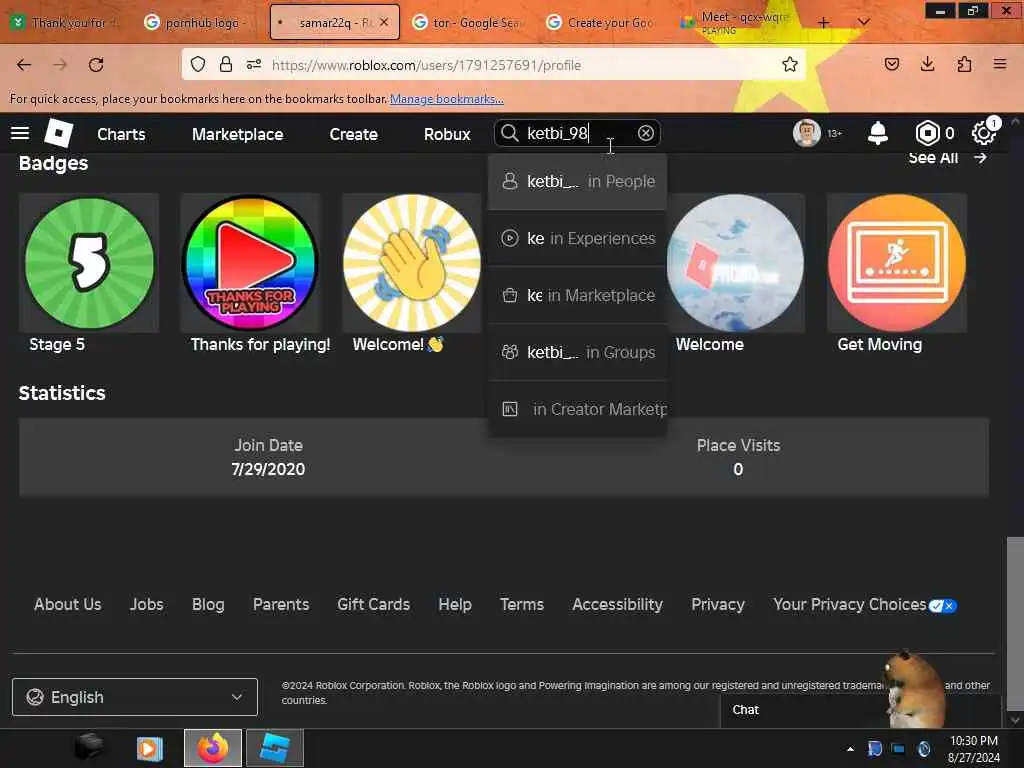Screen dimensions: 1024x768
Task: Open the About Us footer link
Action: 68,605
